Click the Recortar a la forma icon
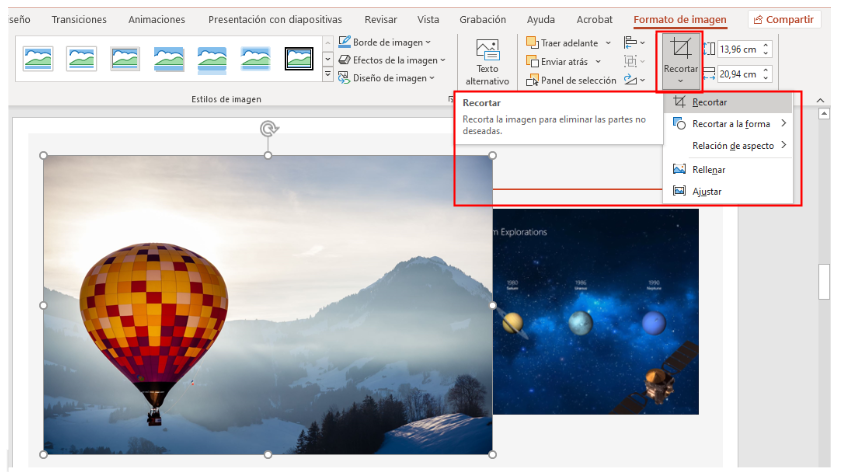This screenshot has width=842, height=472. [x=679, y=124]
